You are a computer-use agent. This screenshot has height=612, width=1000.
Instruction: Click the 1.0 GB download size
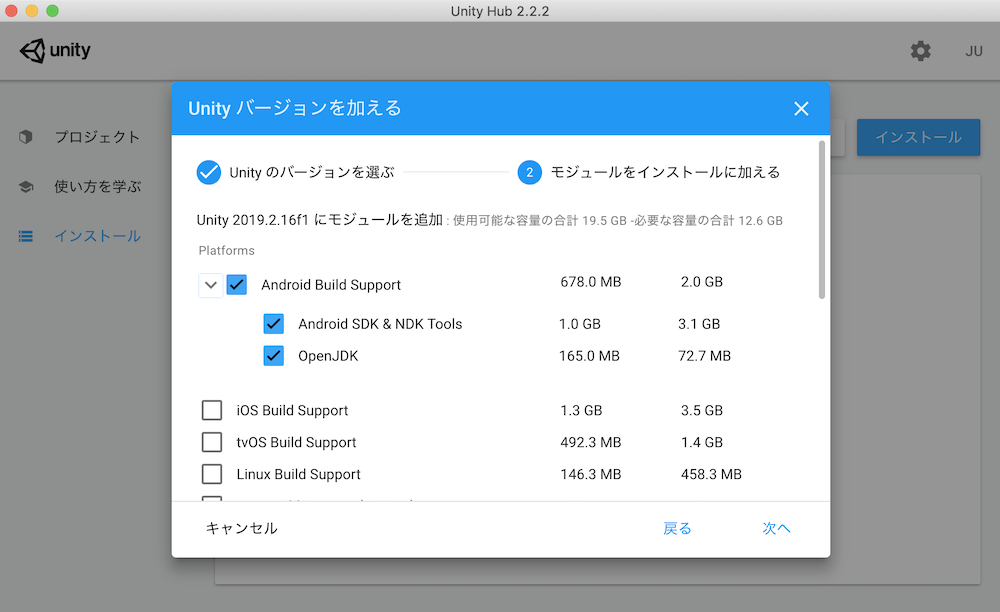click(x=580, y=324)
